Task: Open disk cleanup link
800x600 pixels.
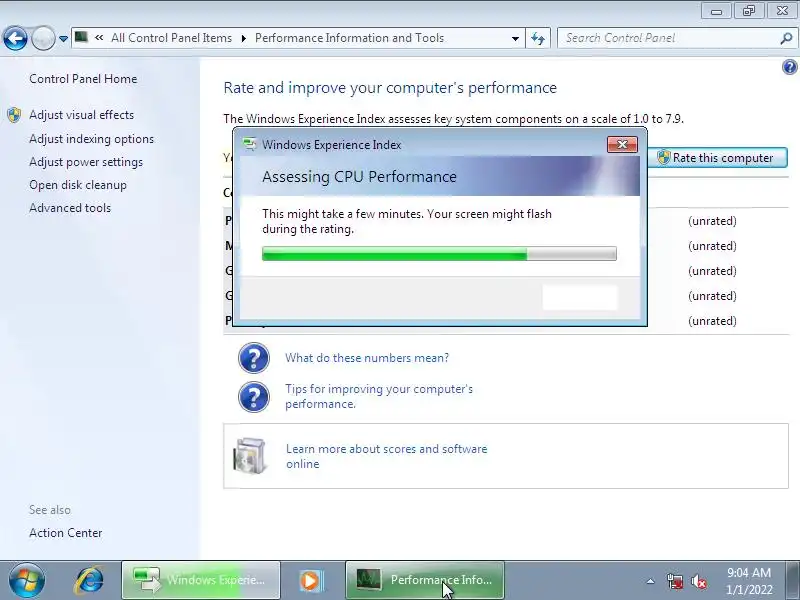Action: tap(78, 185)
